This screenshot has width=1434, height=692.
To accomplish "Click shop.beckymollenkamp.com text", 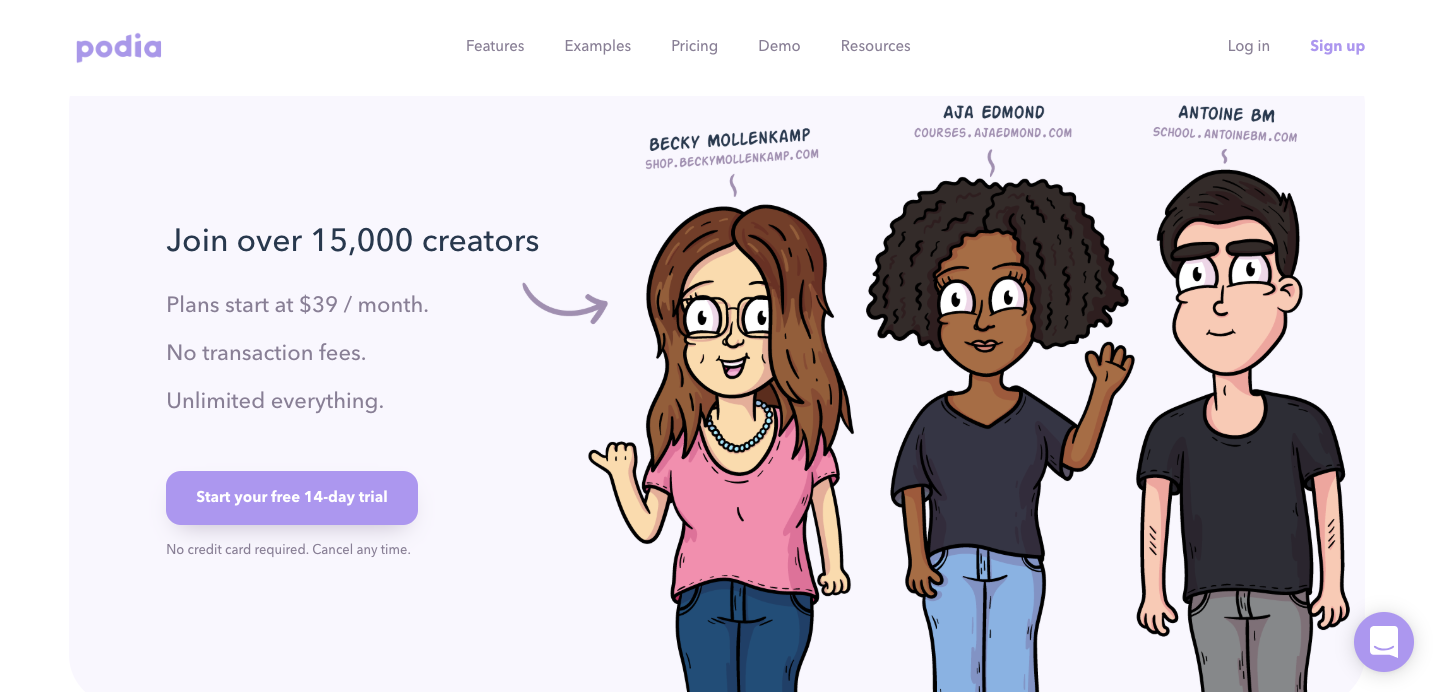I will pos(732,159).
